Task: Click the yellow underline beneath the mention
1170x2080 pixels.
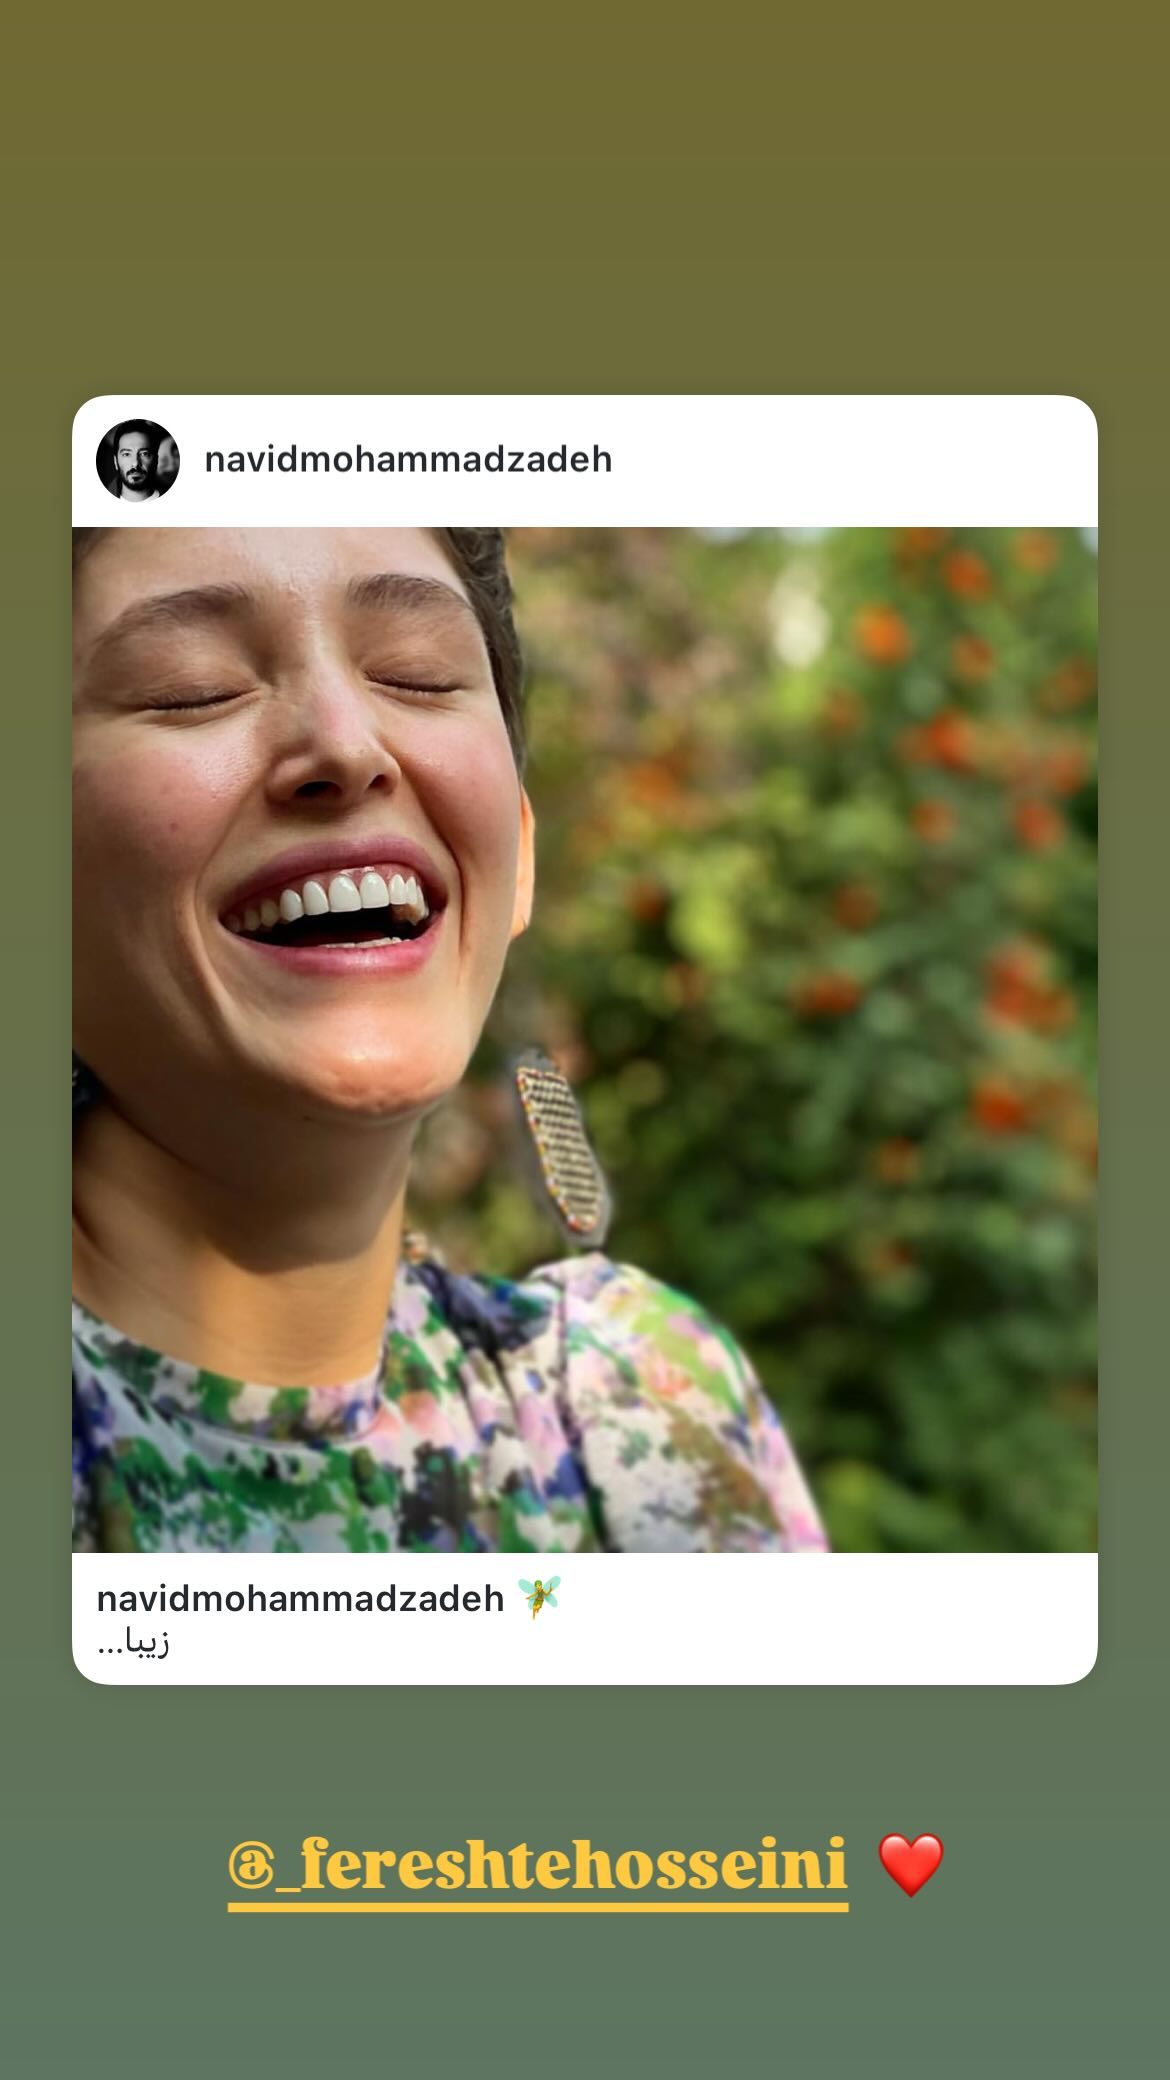Action: click(538, 1908)
